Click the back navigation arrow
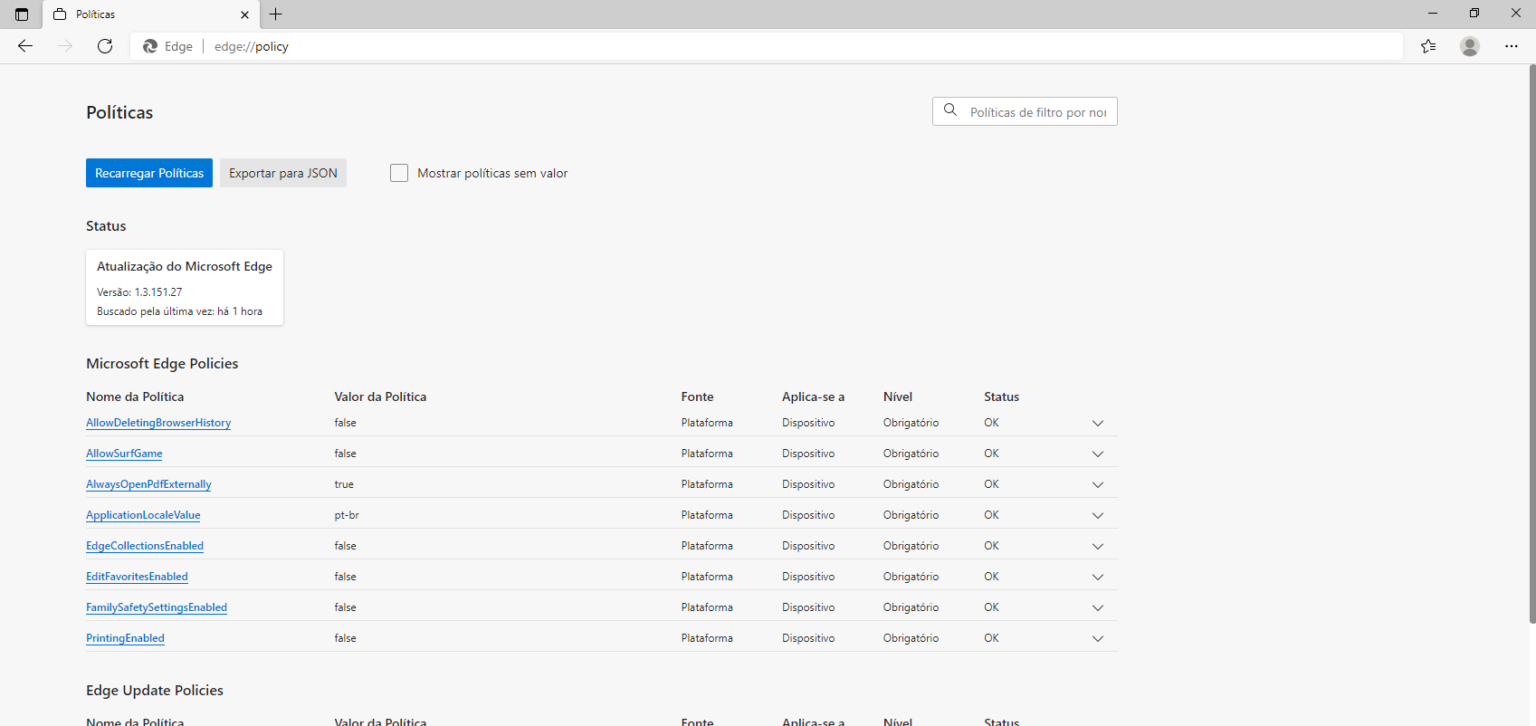Image resolution: width=1536 pixels, height=726 pixels. 24,46
